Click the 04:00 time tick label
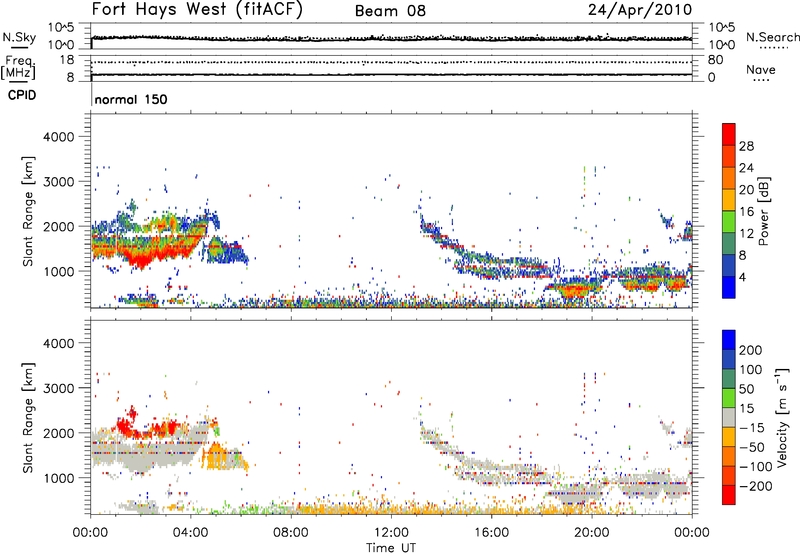Image resolution: width=800 pixels, height=554 pixels. point(190,533)
